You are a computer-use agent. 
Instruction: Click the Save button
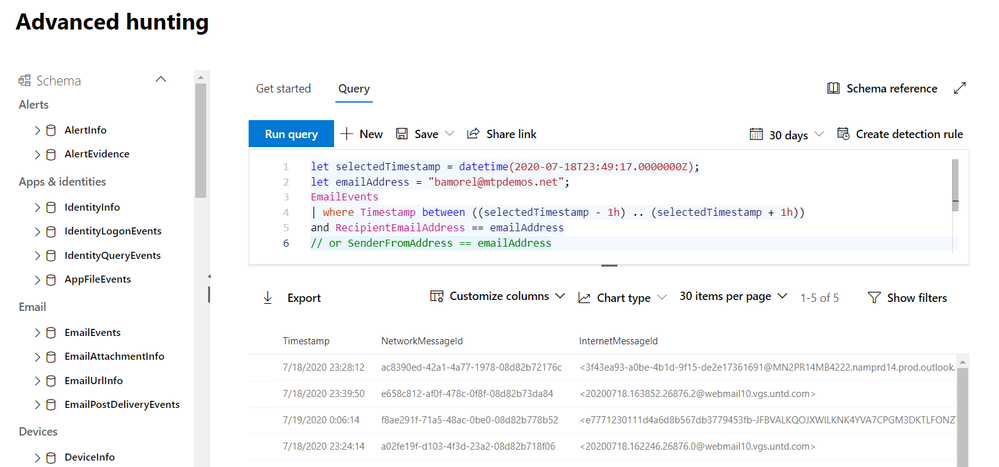tap(417, 134)
